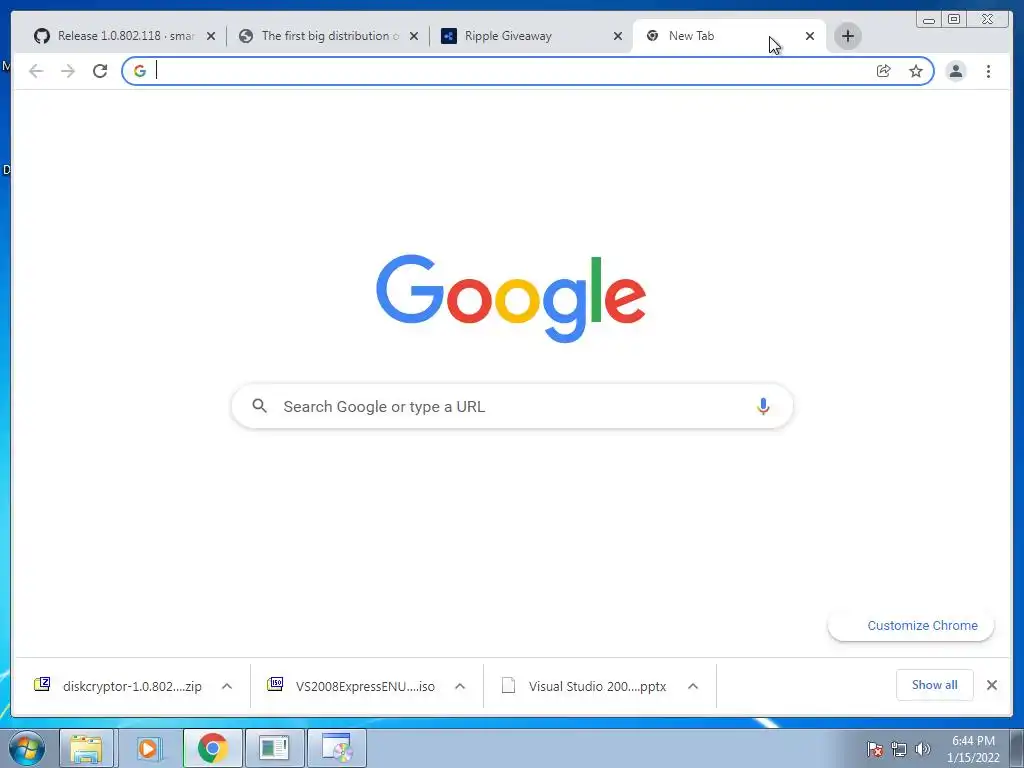Open a new tab with the plus button
This screenshot has height=768, width=1024.
[x=848, y=36]
